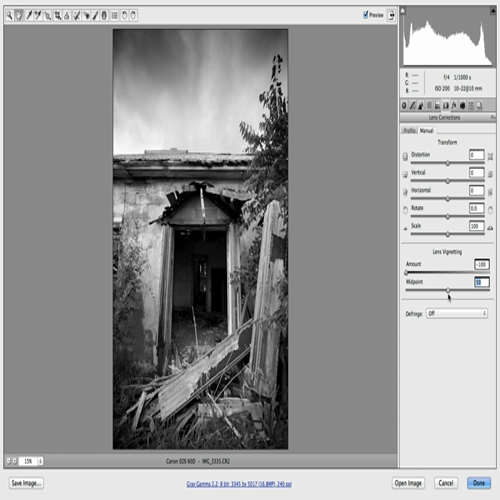
Task: Click the Horizontal slider handle
Action: coord(448,199)
